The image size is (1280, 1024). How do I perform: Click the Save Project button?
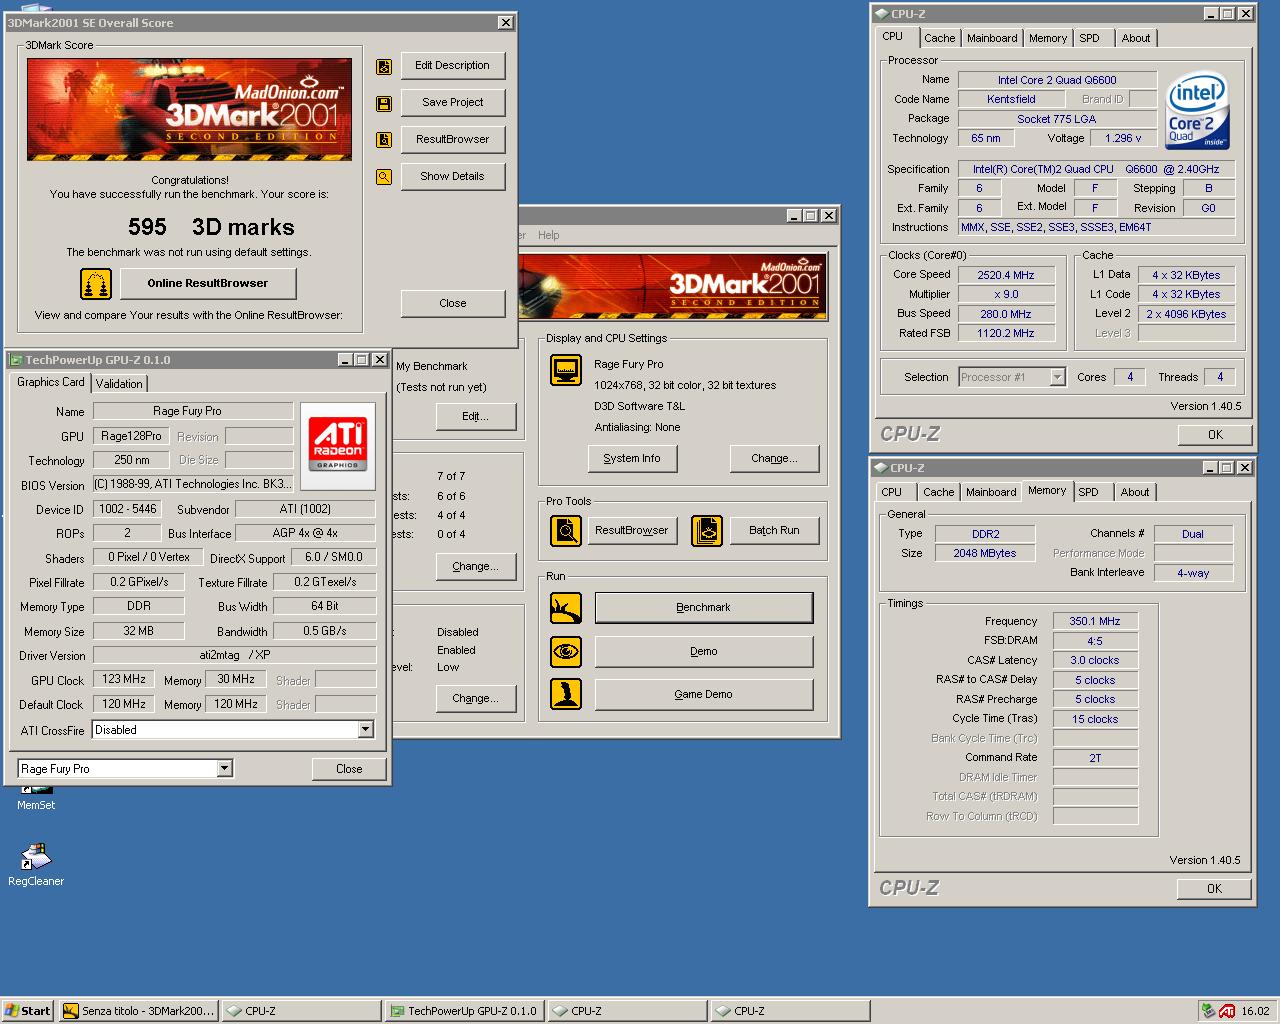tap(453, 103)
